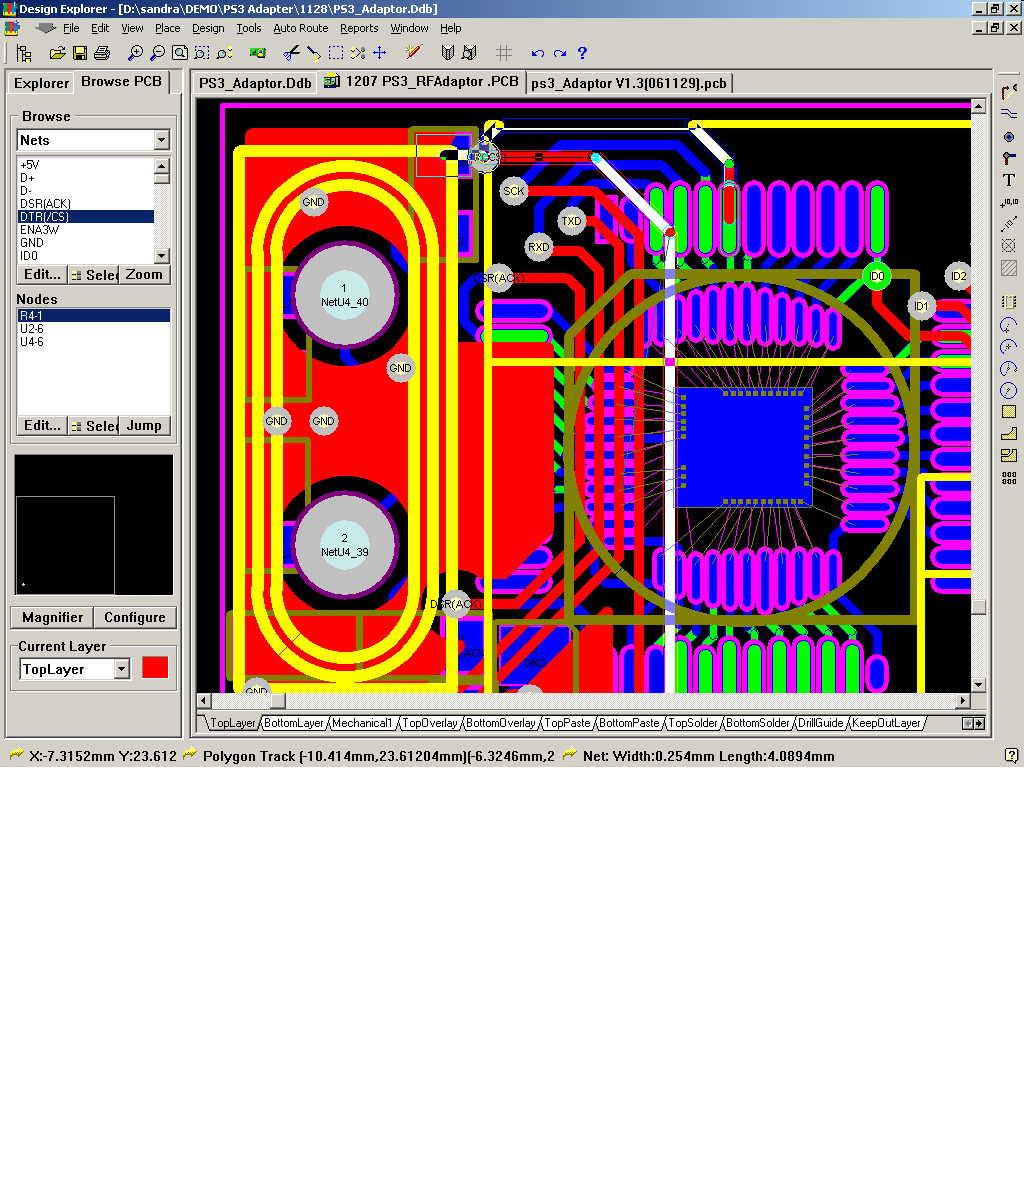Click the Configure button

(x=135, y=617)
